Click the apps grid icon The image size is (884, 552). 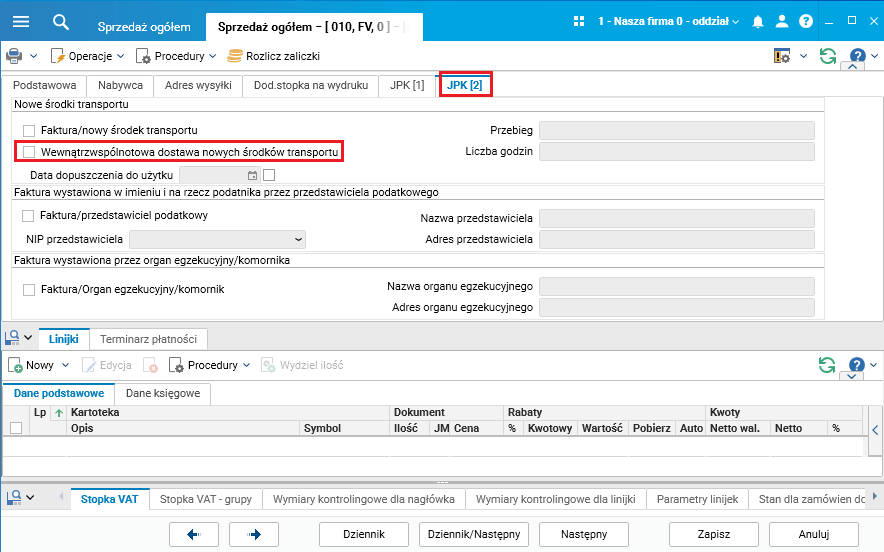click(x=578, y=21)
